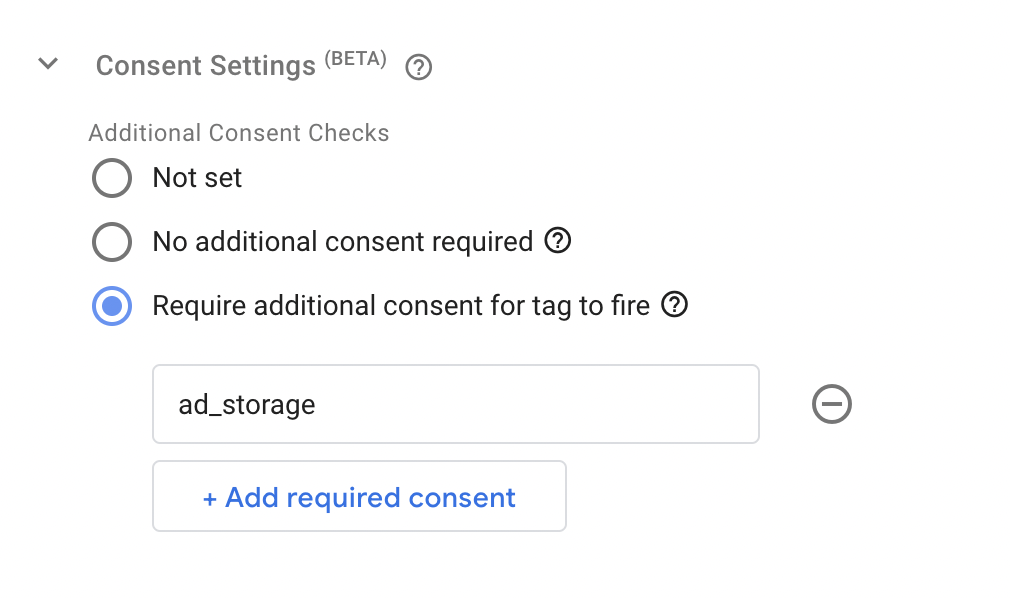Click the Additional Consent Checks caption

coord(239,133)
